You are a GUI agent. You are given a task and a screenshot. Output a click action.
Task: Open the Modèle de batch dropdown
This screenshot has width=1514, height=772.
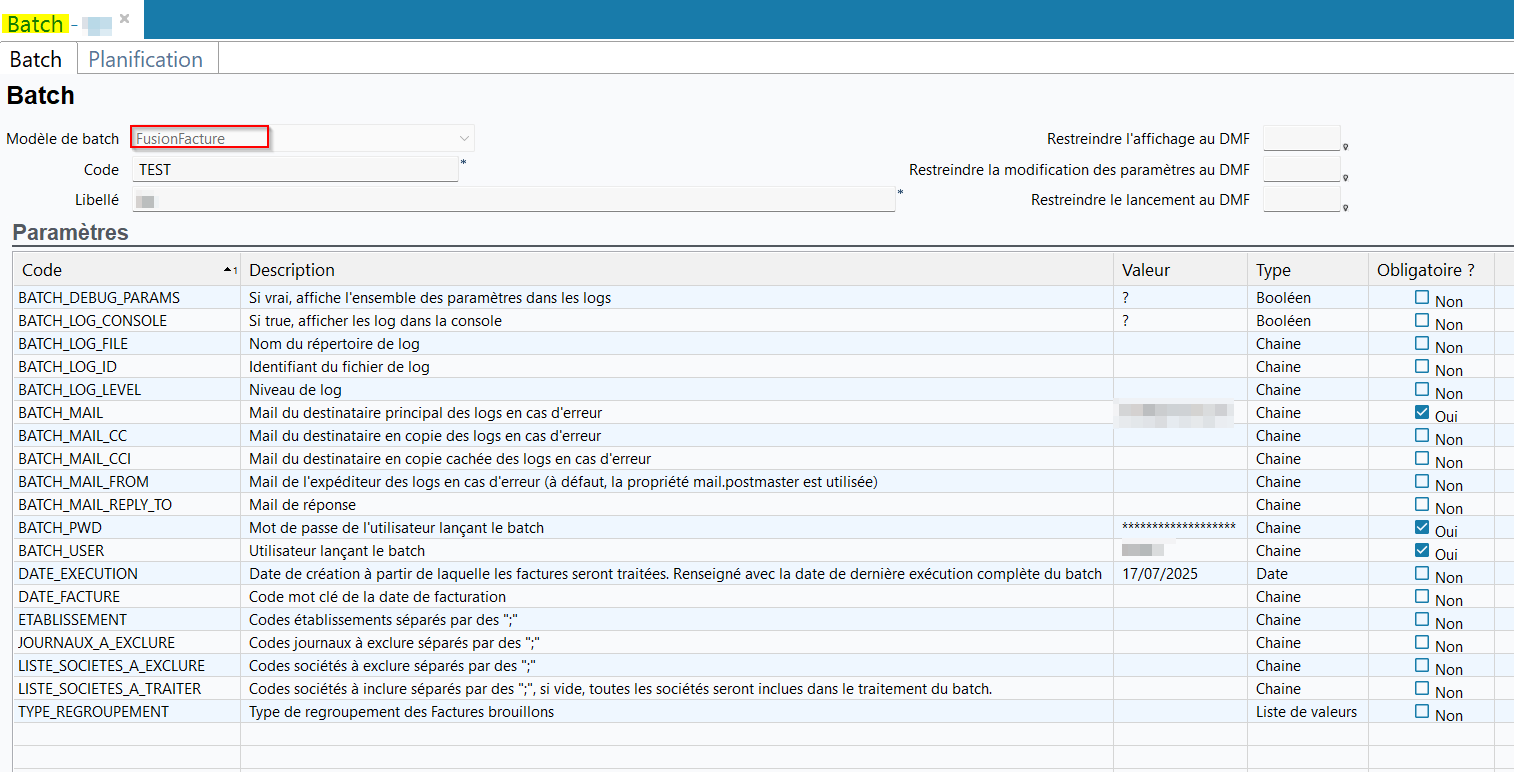464,138
